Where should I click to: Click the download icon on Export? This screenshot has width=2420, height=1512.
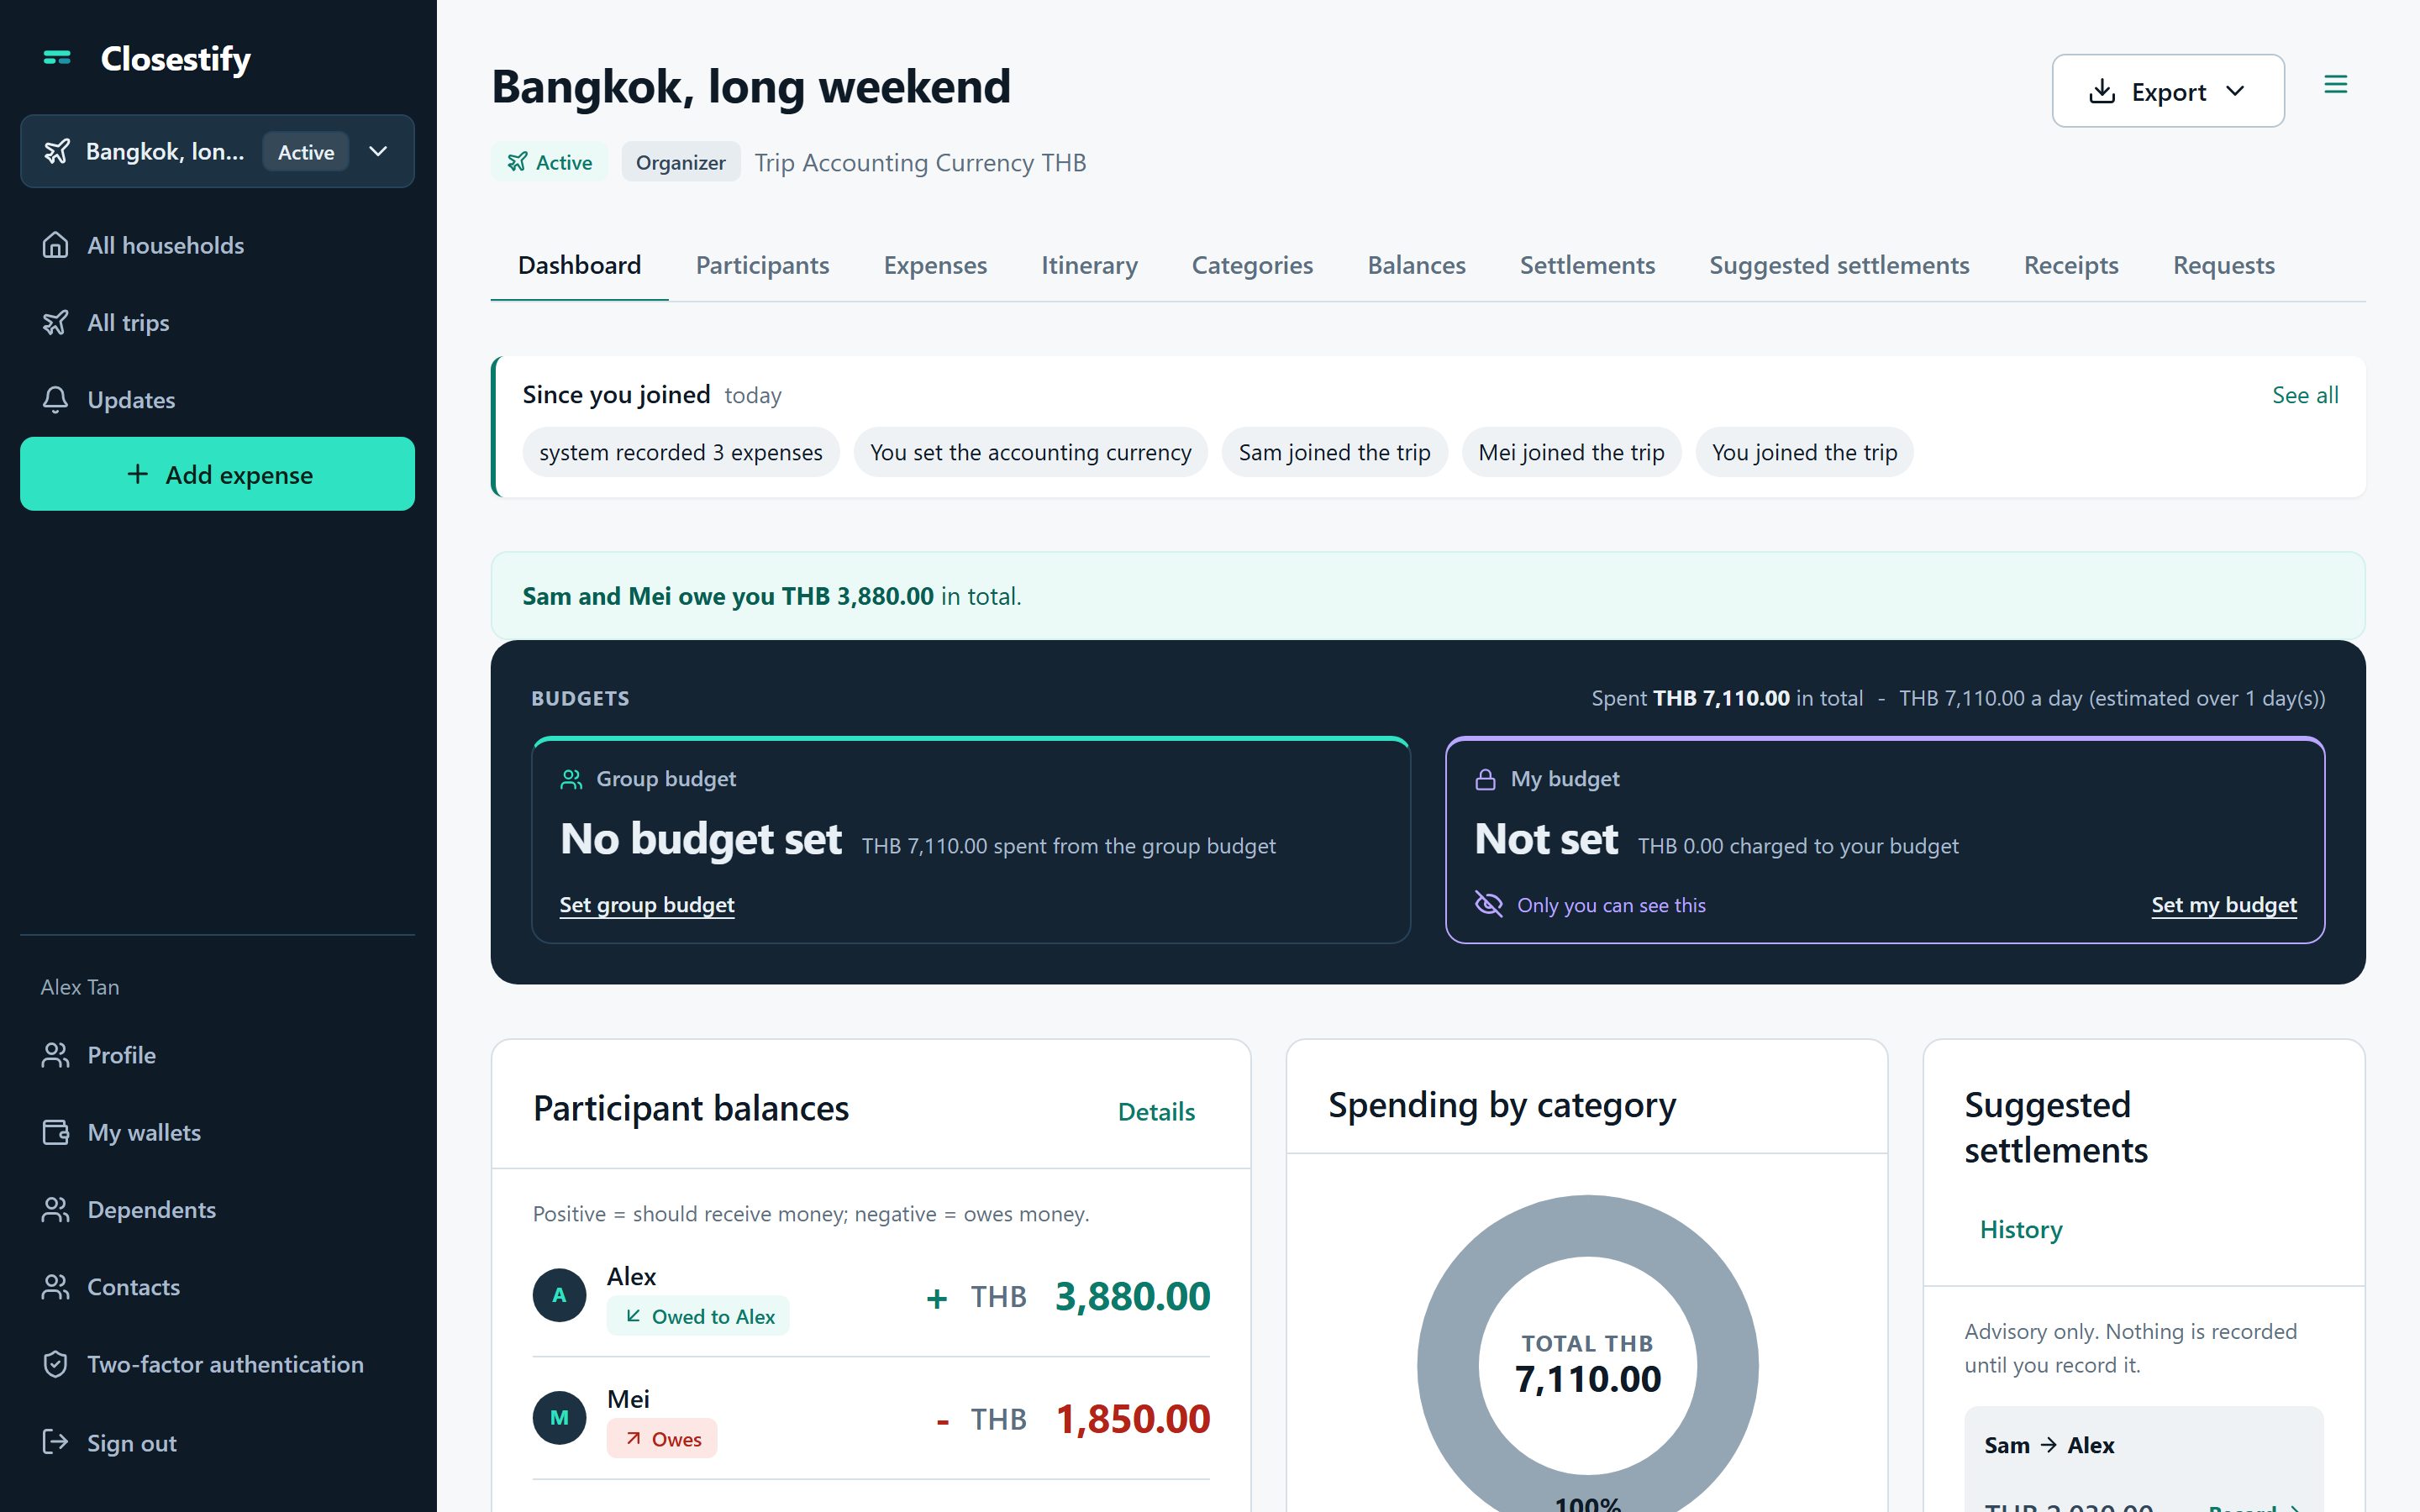tap(2102, 91)
